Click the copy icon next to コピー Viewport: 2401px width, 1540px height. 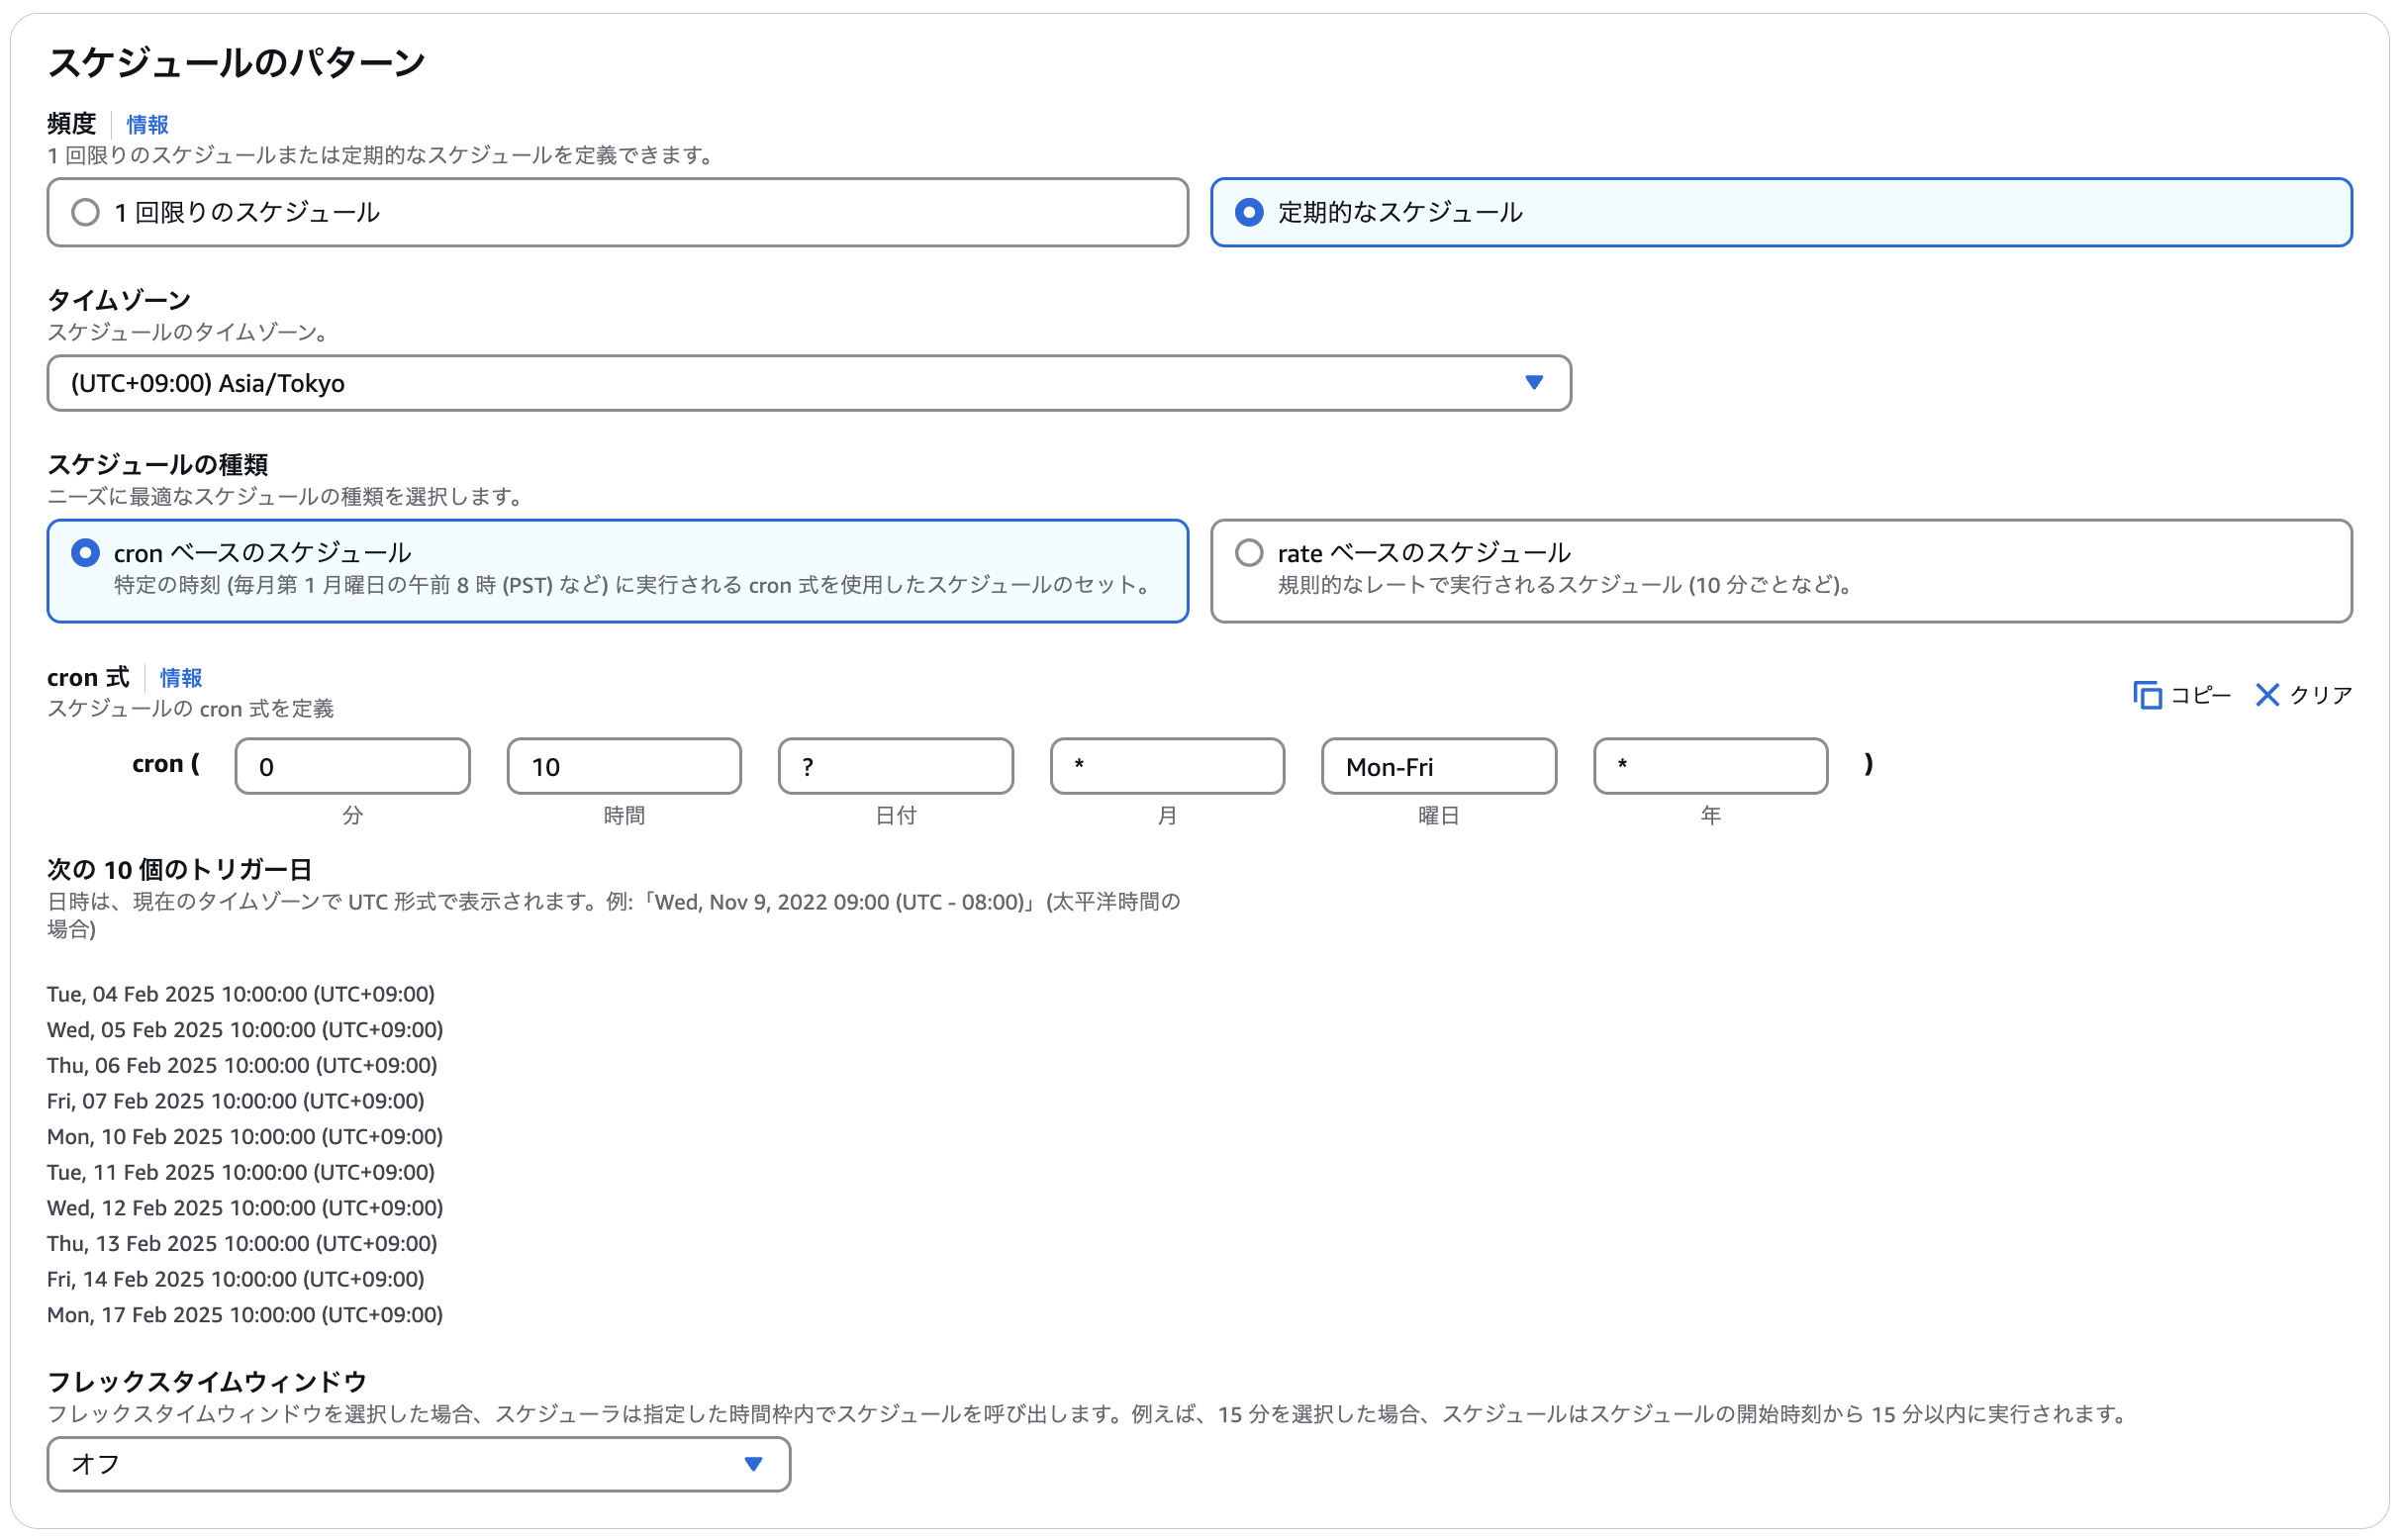(2147, 695)
